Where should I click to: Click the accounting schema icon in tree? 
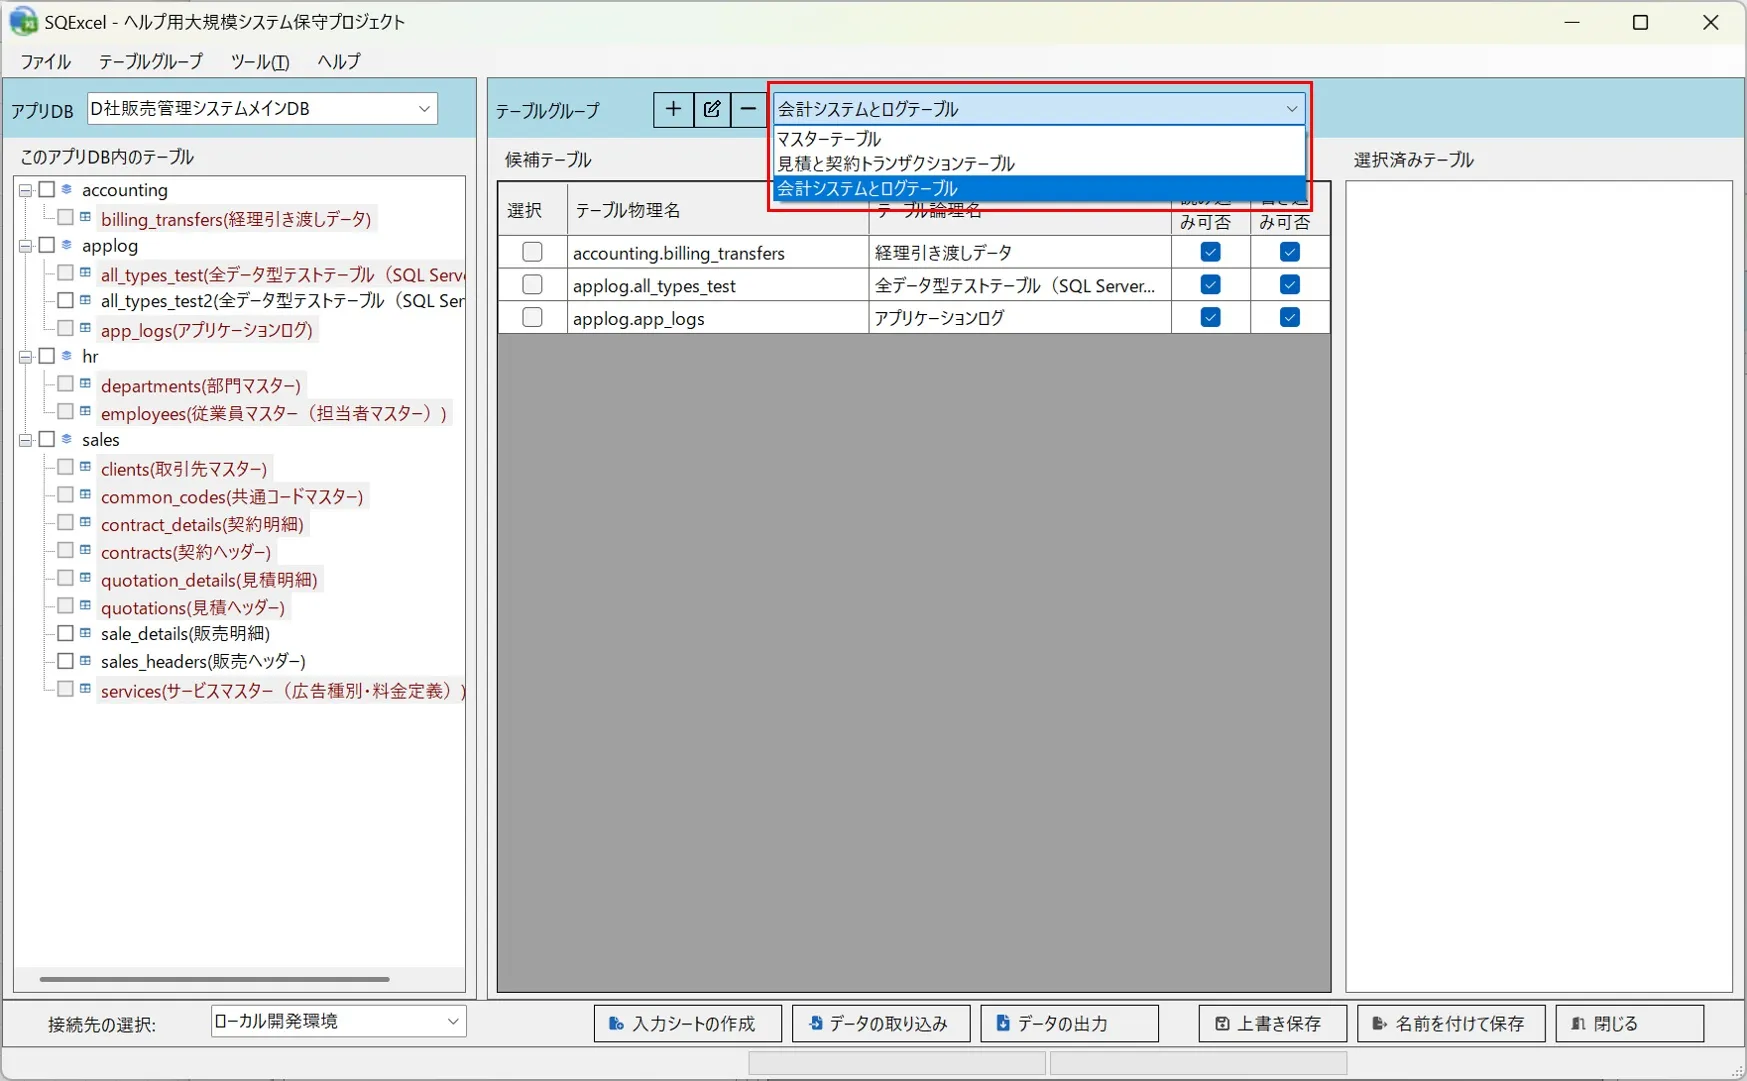tap(67, 189)
